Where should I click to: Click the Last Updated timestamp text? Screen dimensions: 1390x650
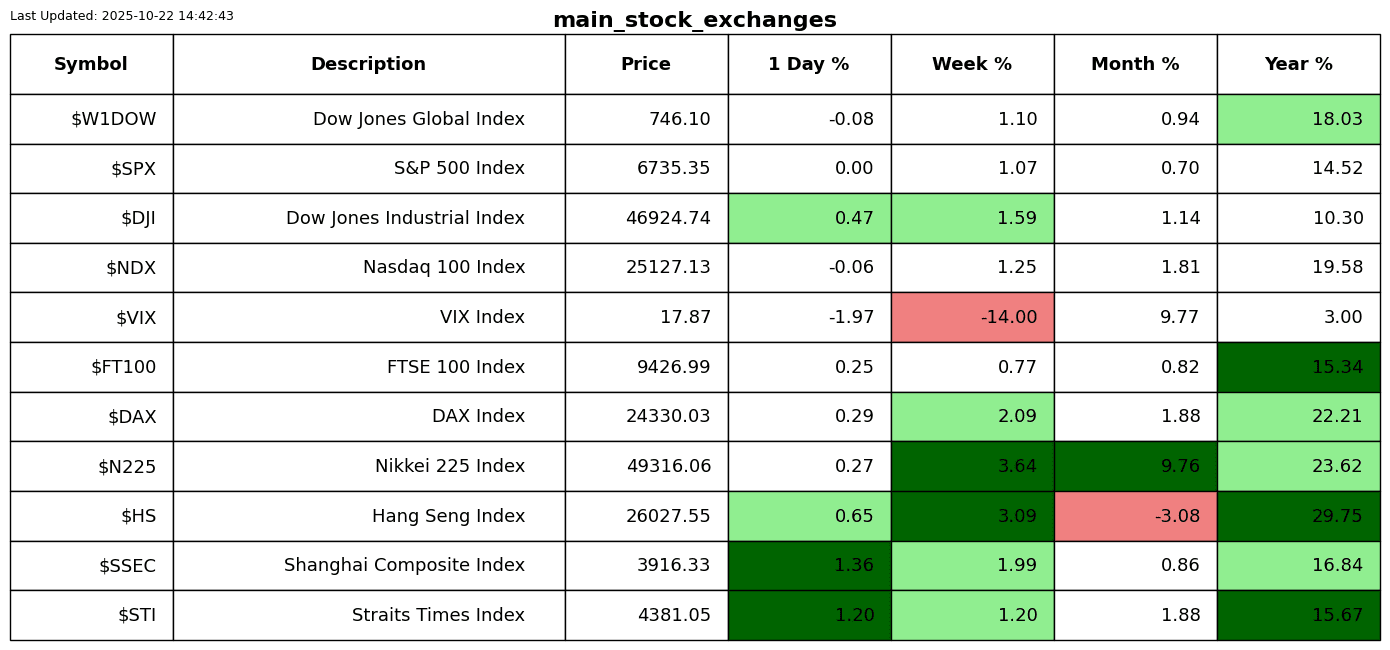122,16
